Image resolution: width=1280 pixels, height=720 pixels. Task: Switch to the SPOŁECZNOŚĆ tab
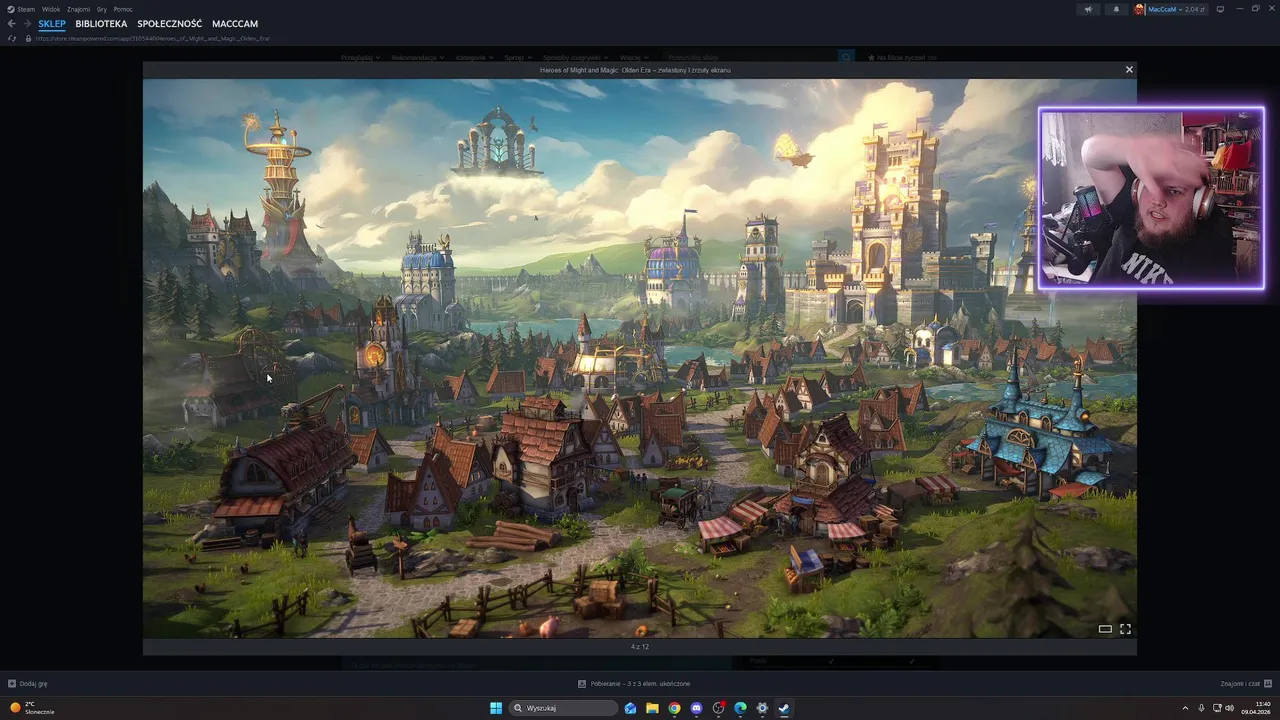click(x=169, y=23)
